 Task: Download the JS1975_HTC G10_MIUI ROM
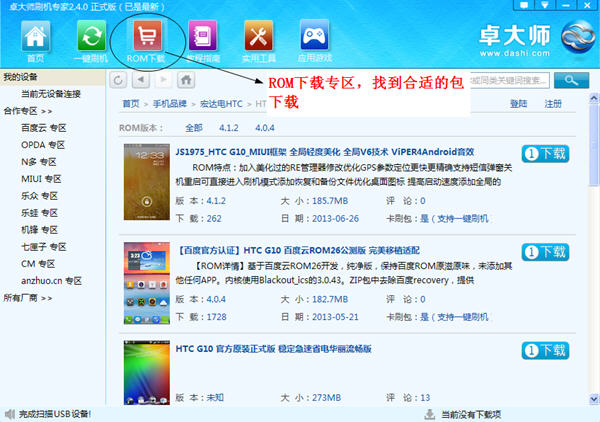click(545, 154)
